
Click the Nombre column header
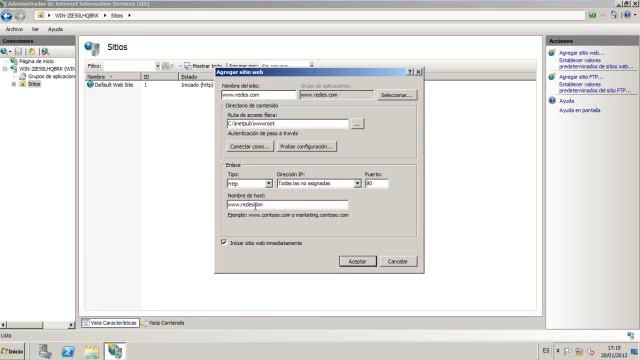(113, 77)
